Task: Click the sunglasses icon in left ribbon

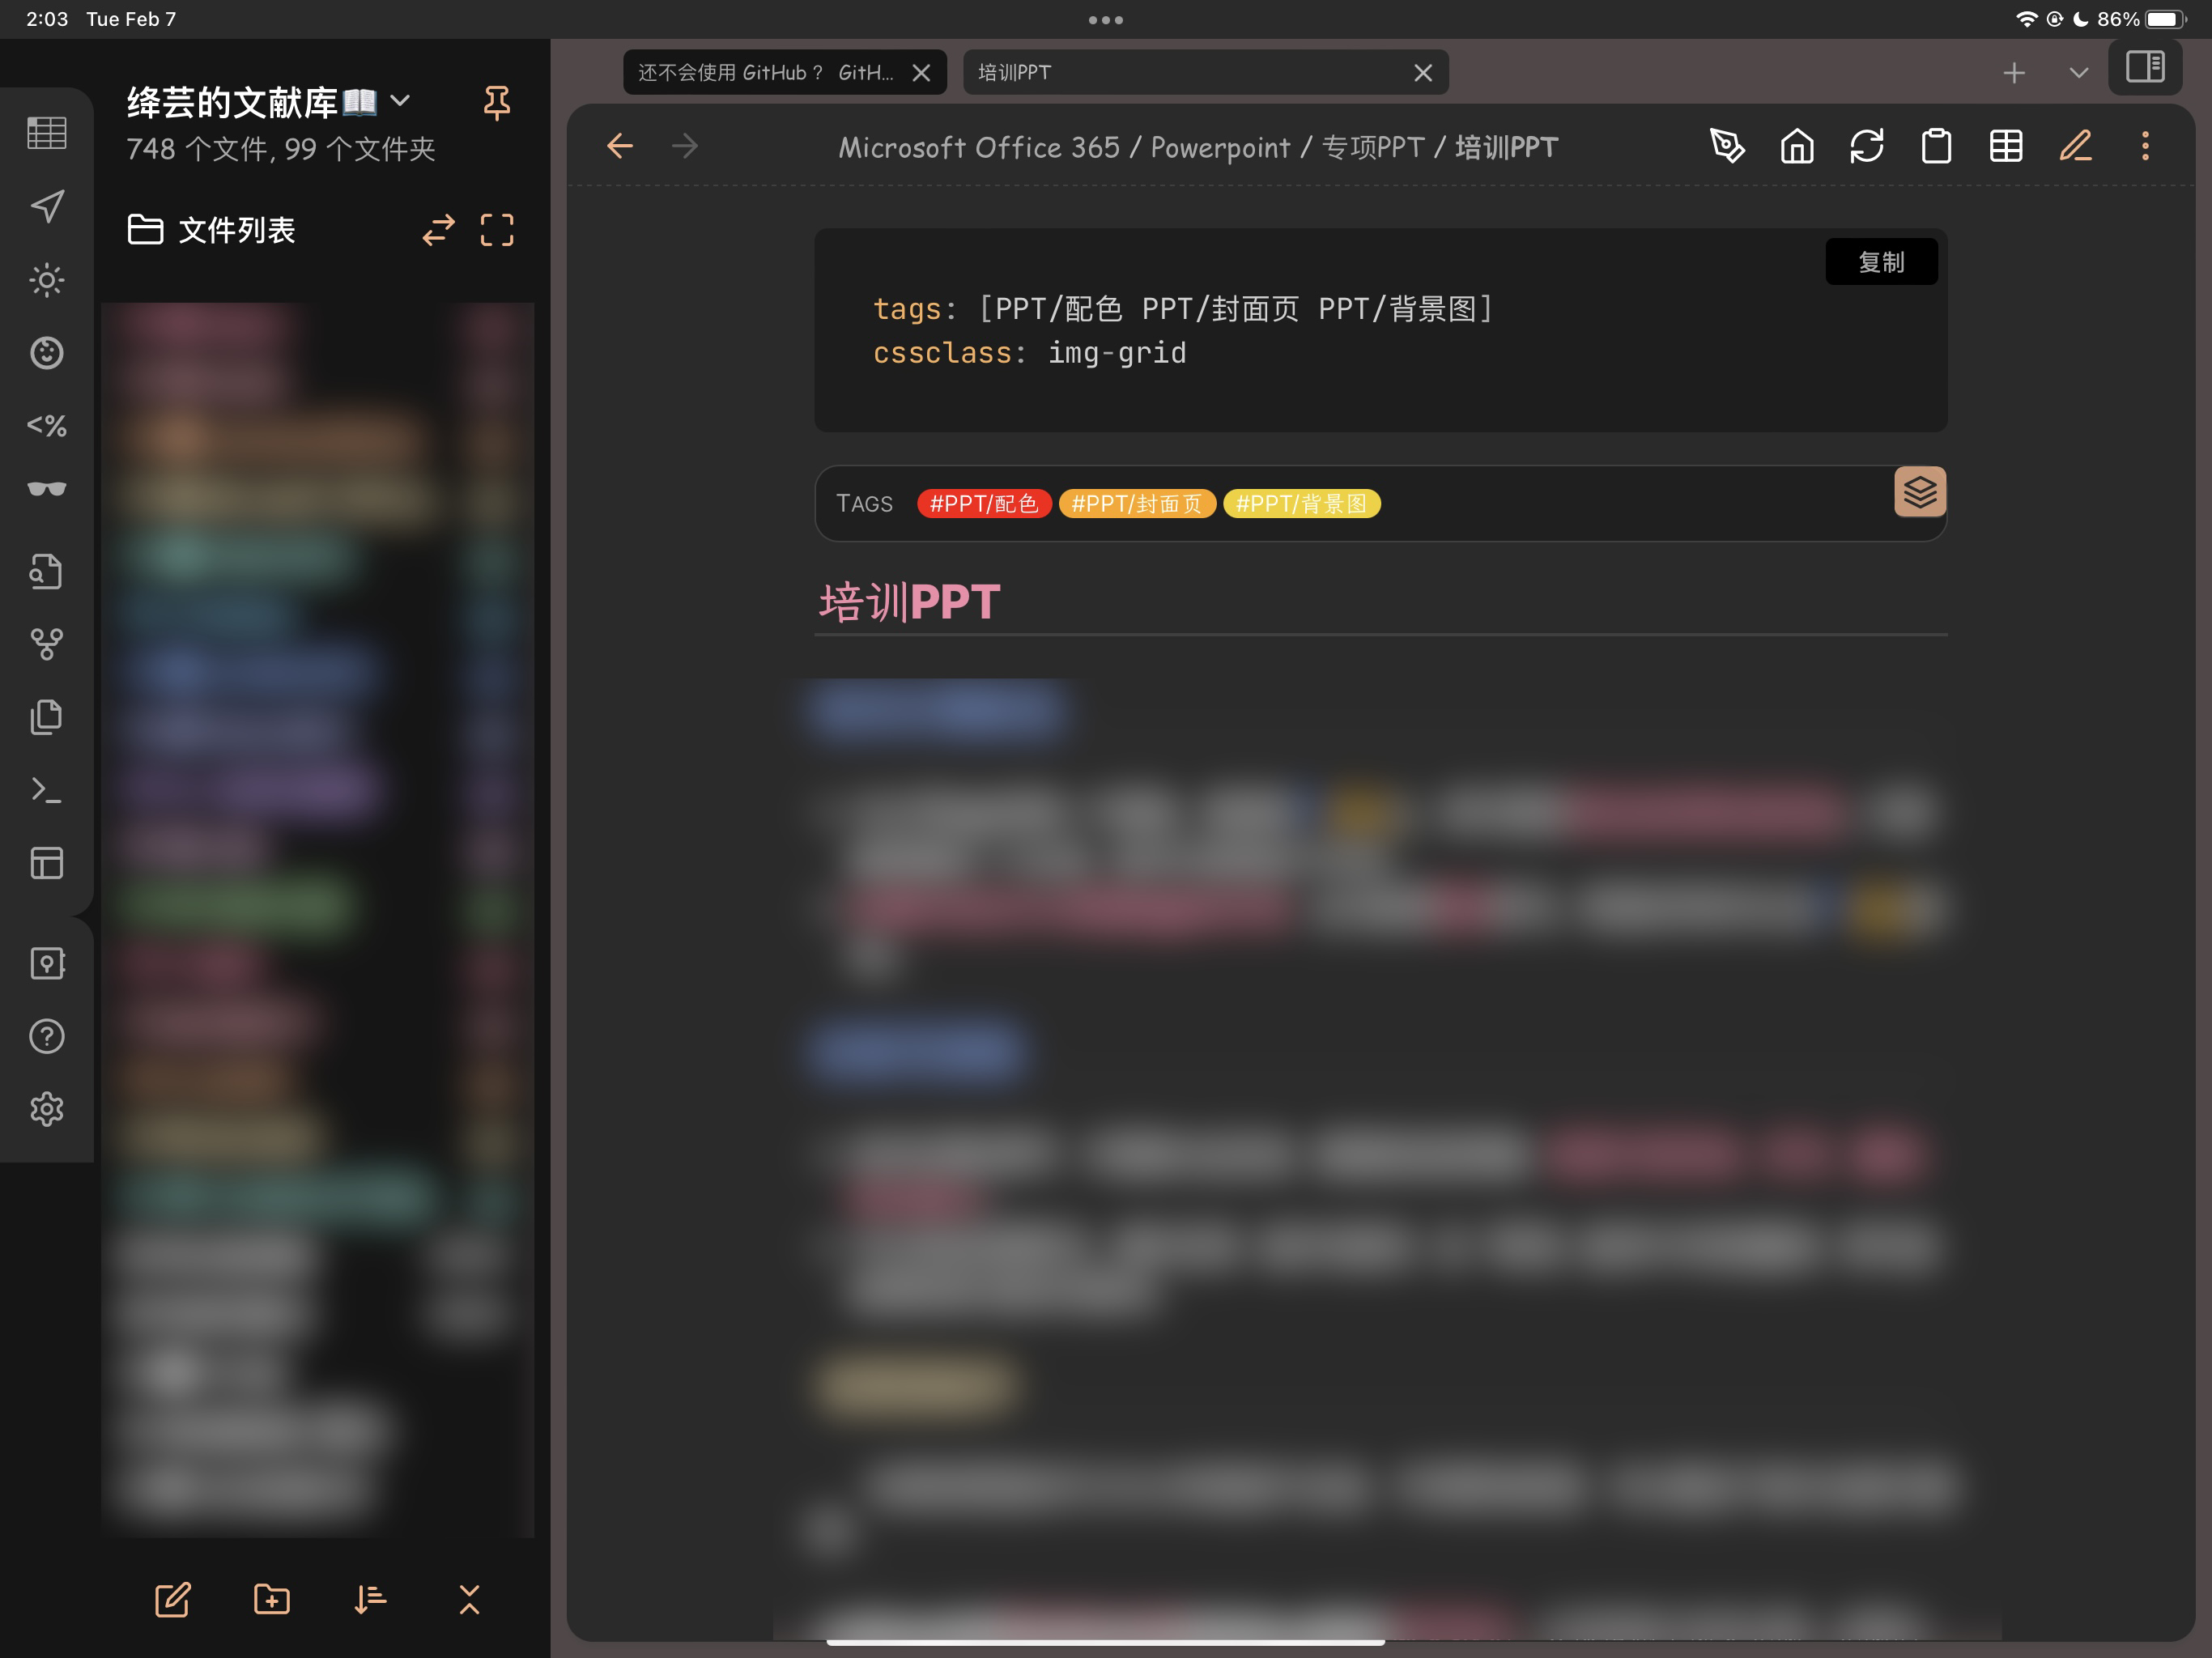Action: pos(47,489)
